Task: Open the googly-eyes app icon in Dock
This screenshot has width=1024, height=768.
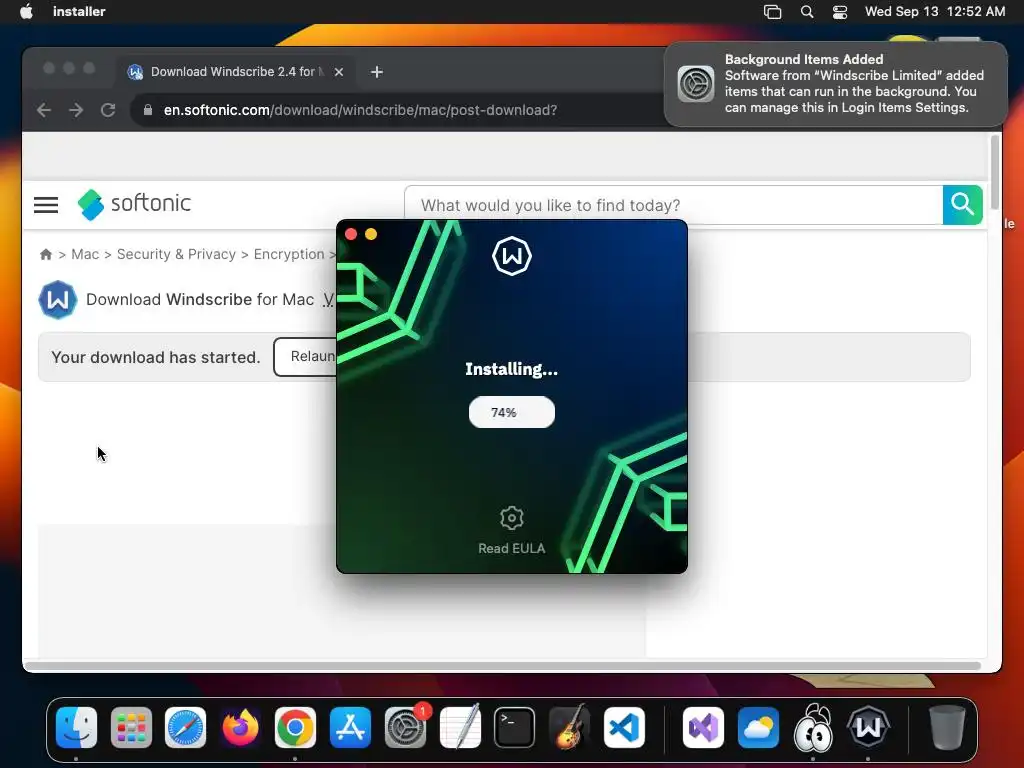Action: tap(813, 727)
